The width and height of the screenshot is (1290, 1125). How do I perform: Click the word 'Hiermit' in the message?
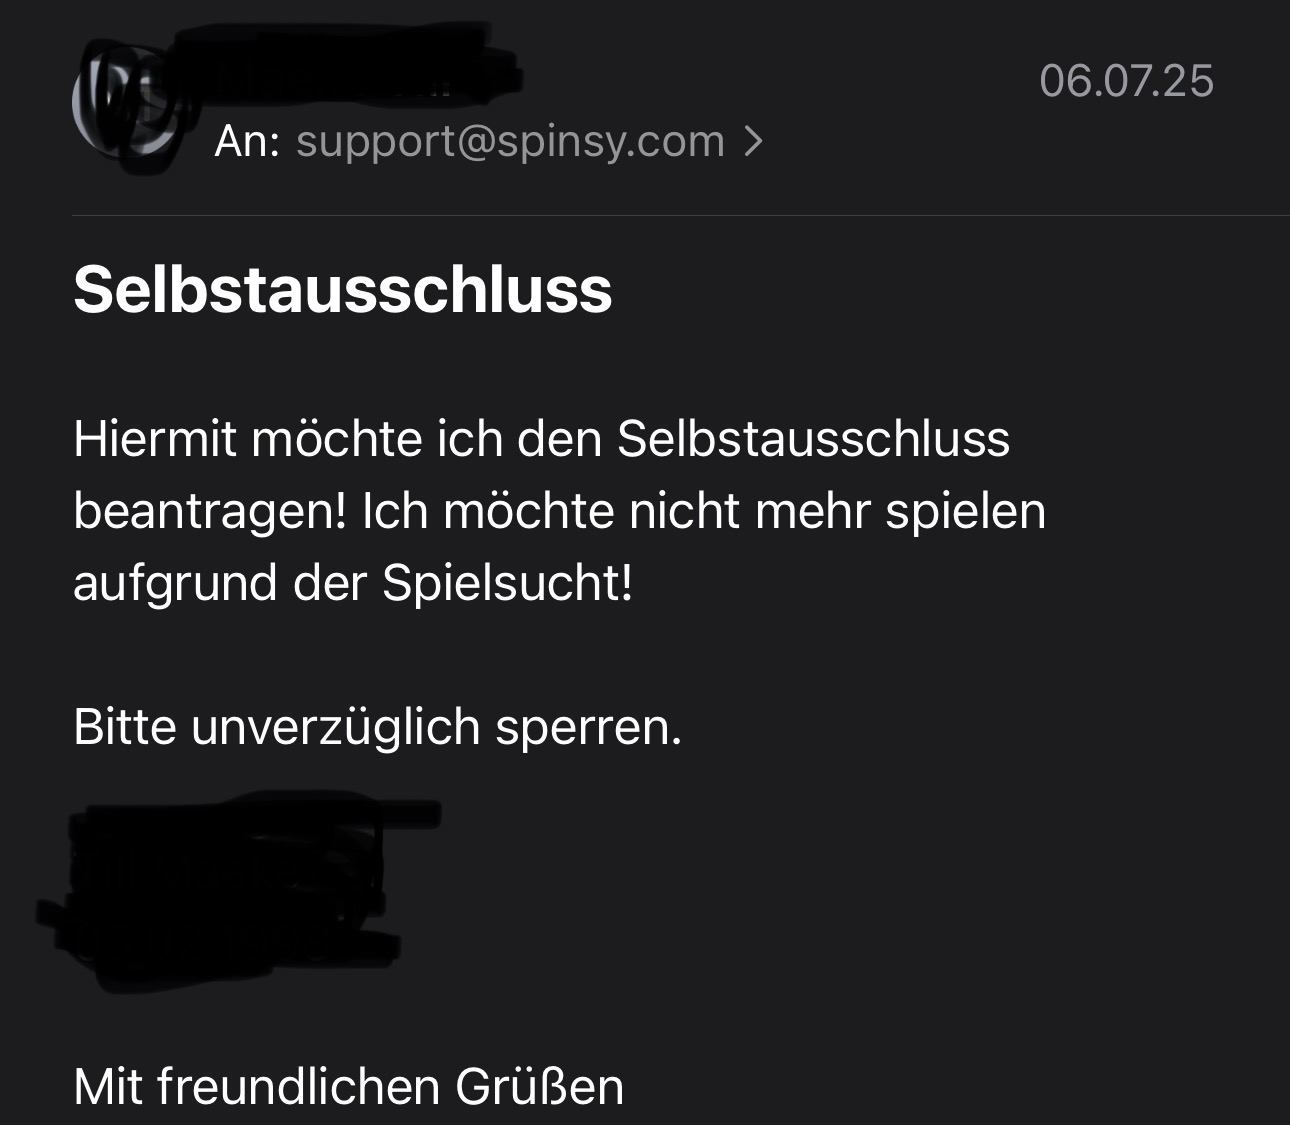(155, 439)
